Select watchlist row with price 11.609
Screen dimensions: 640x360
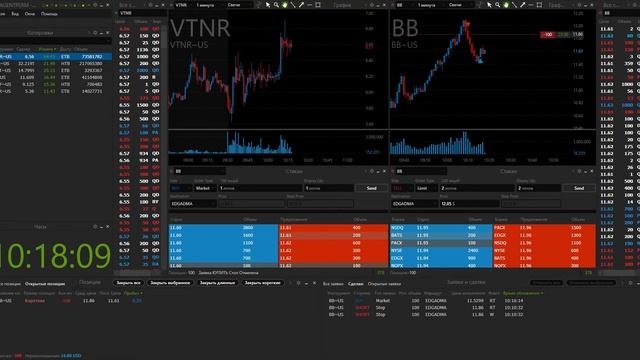pyautogui.click(x=56, y=78)
